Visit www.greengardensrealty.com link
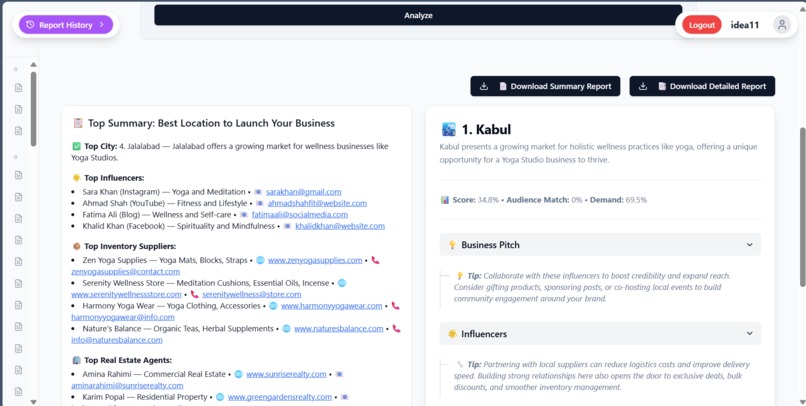The image size is (806, 406). click(280, 397)
